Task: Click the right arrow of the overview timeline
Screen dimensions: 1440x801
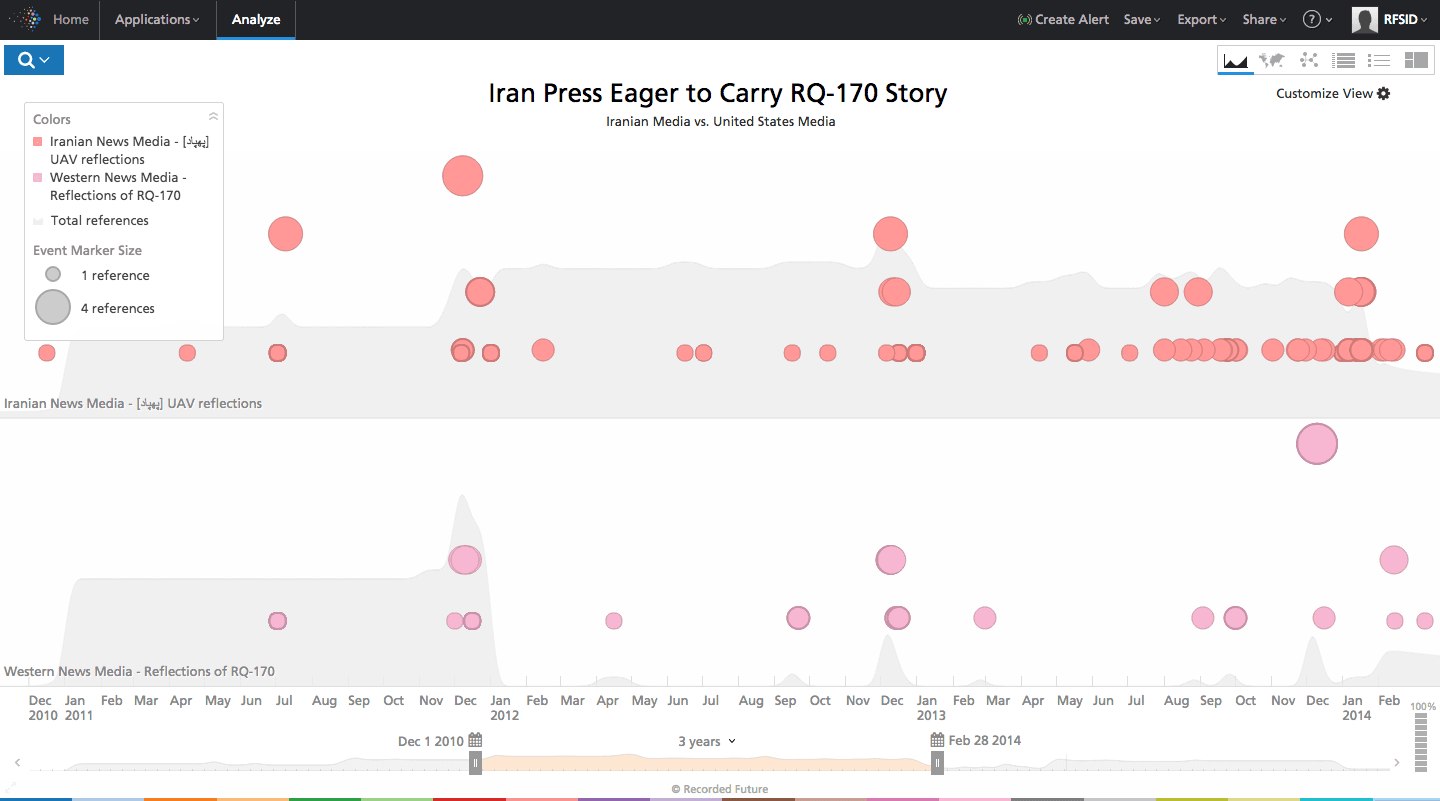Action: 1398,763
